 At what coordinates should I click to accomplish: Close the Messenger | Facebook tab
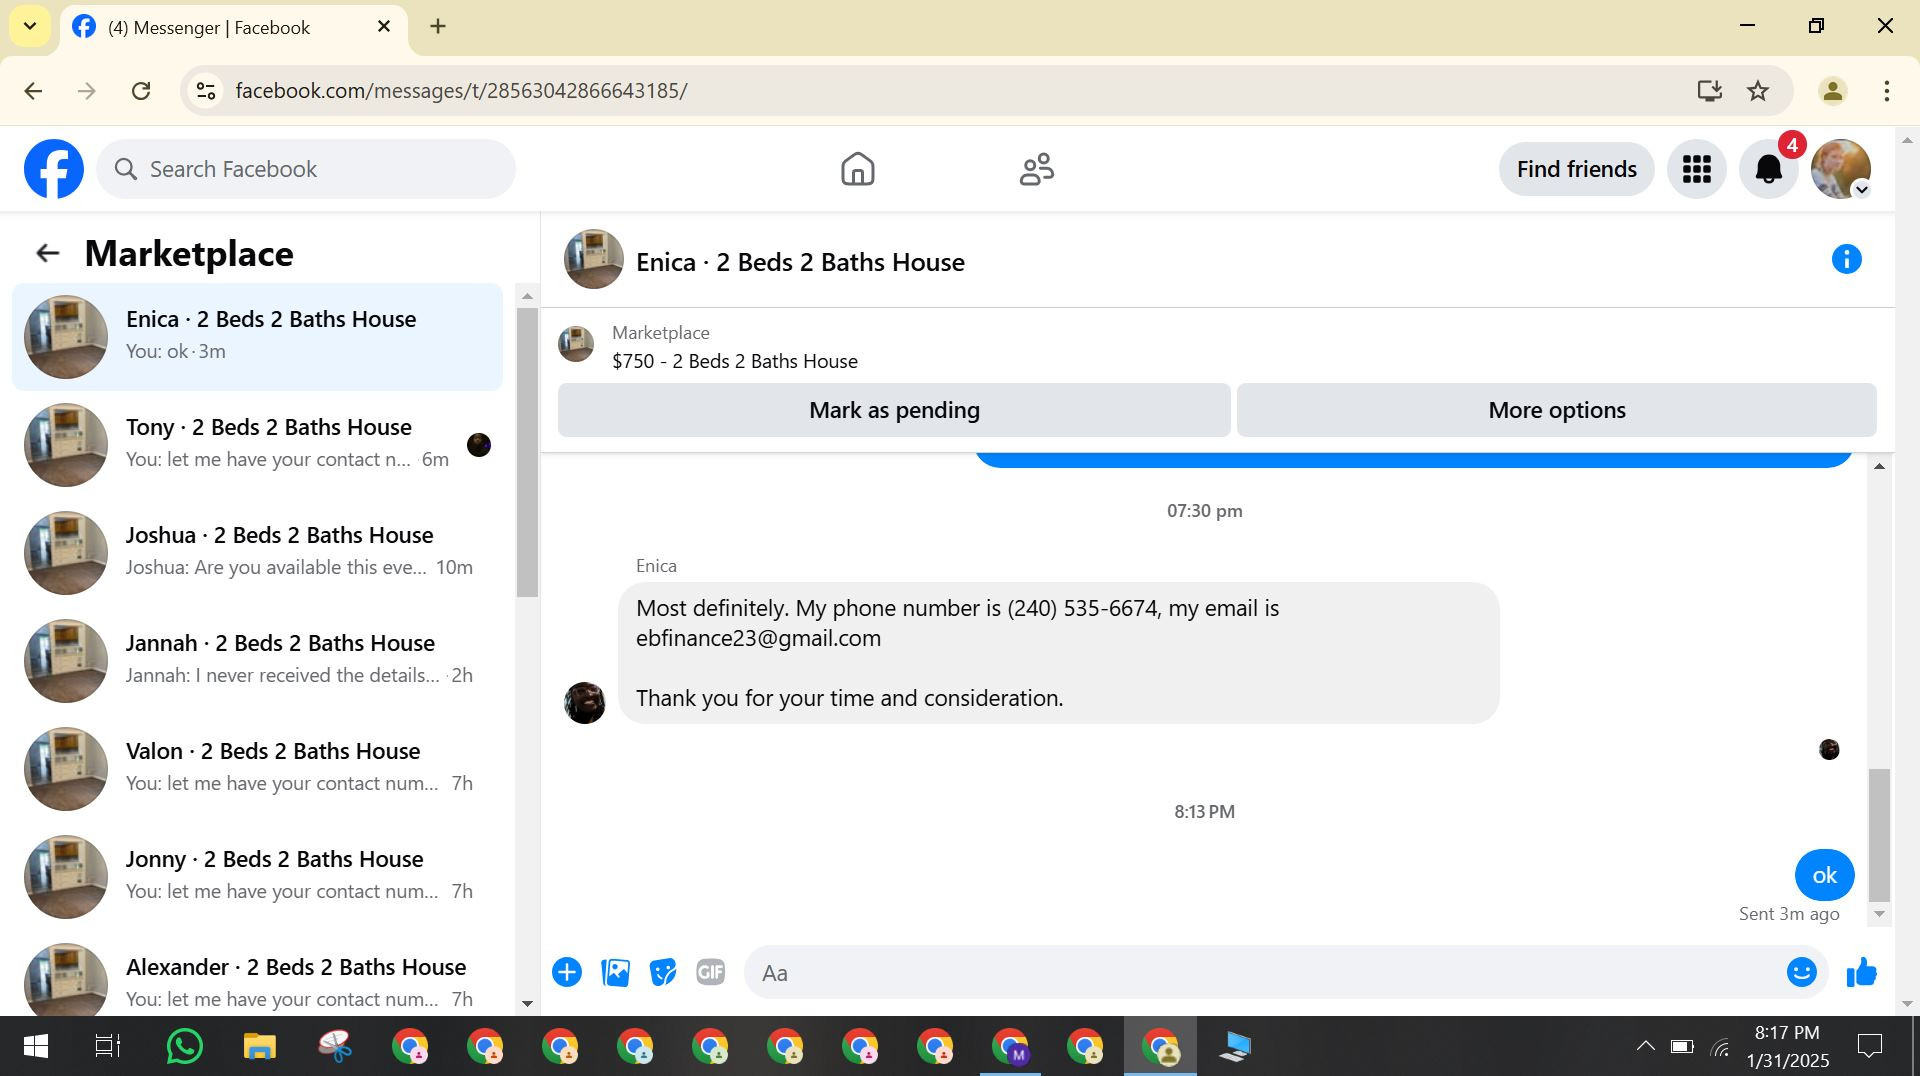click(384, 27)
